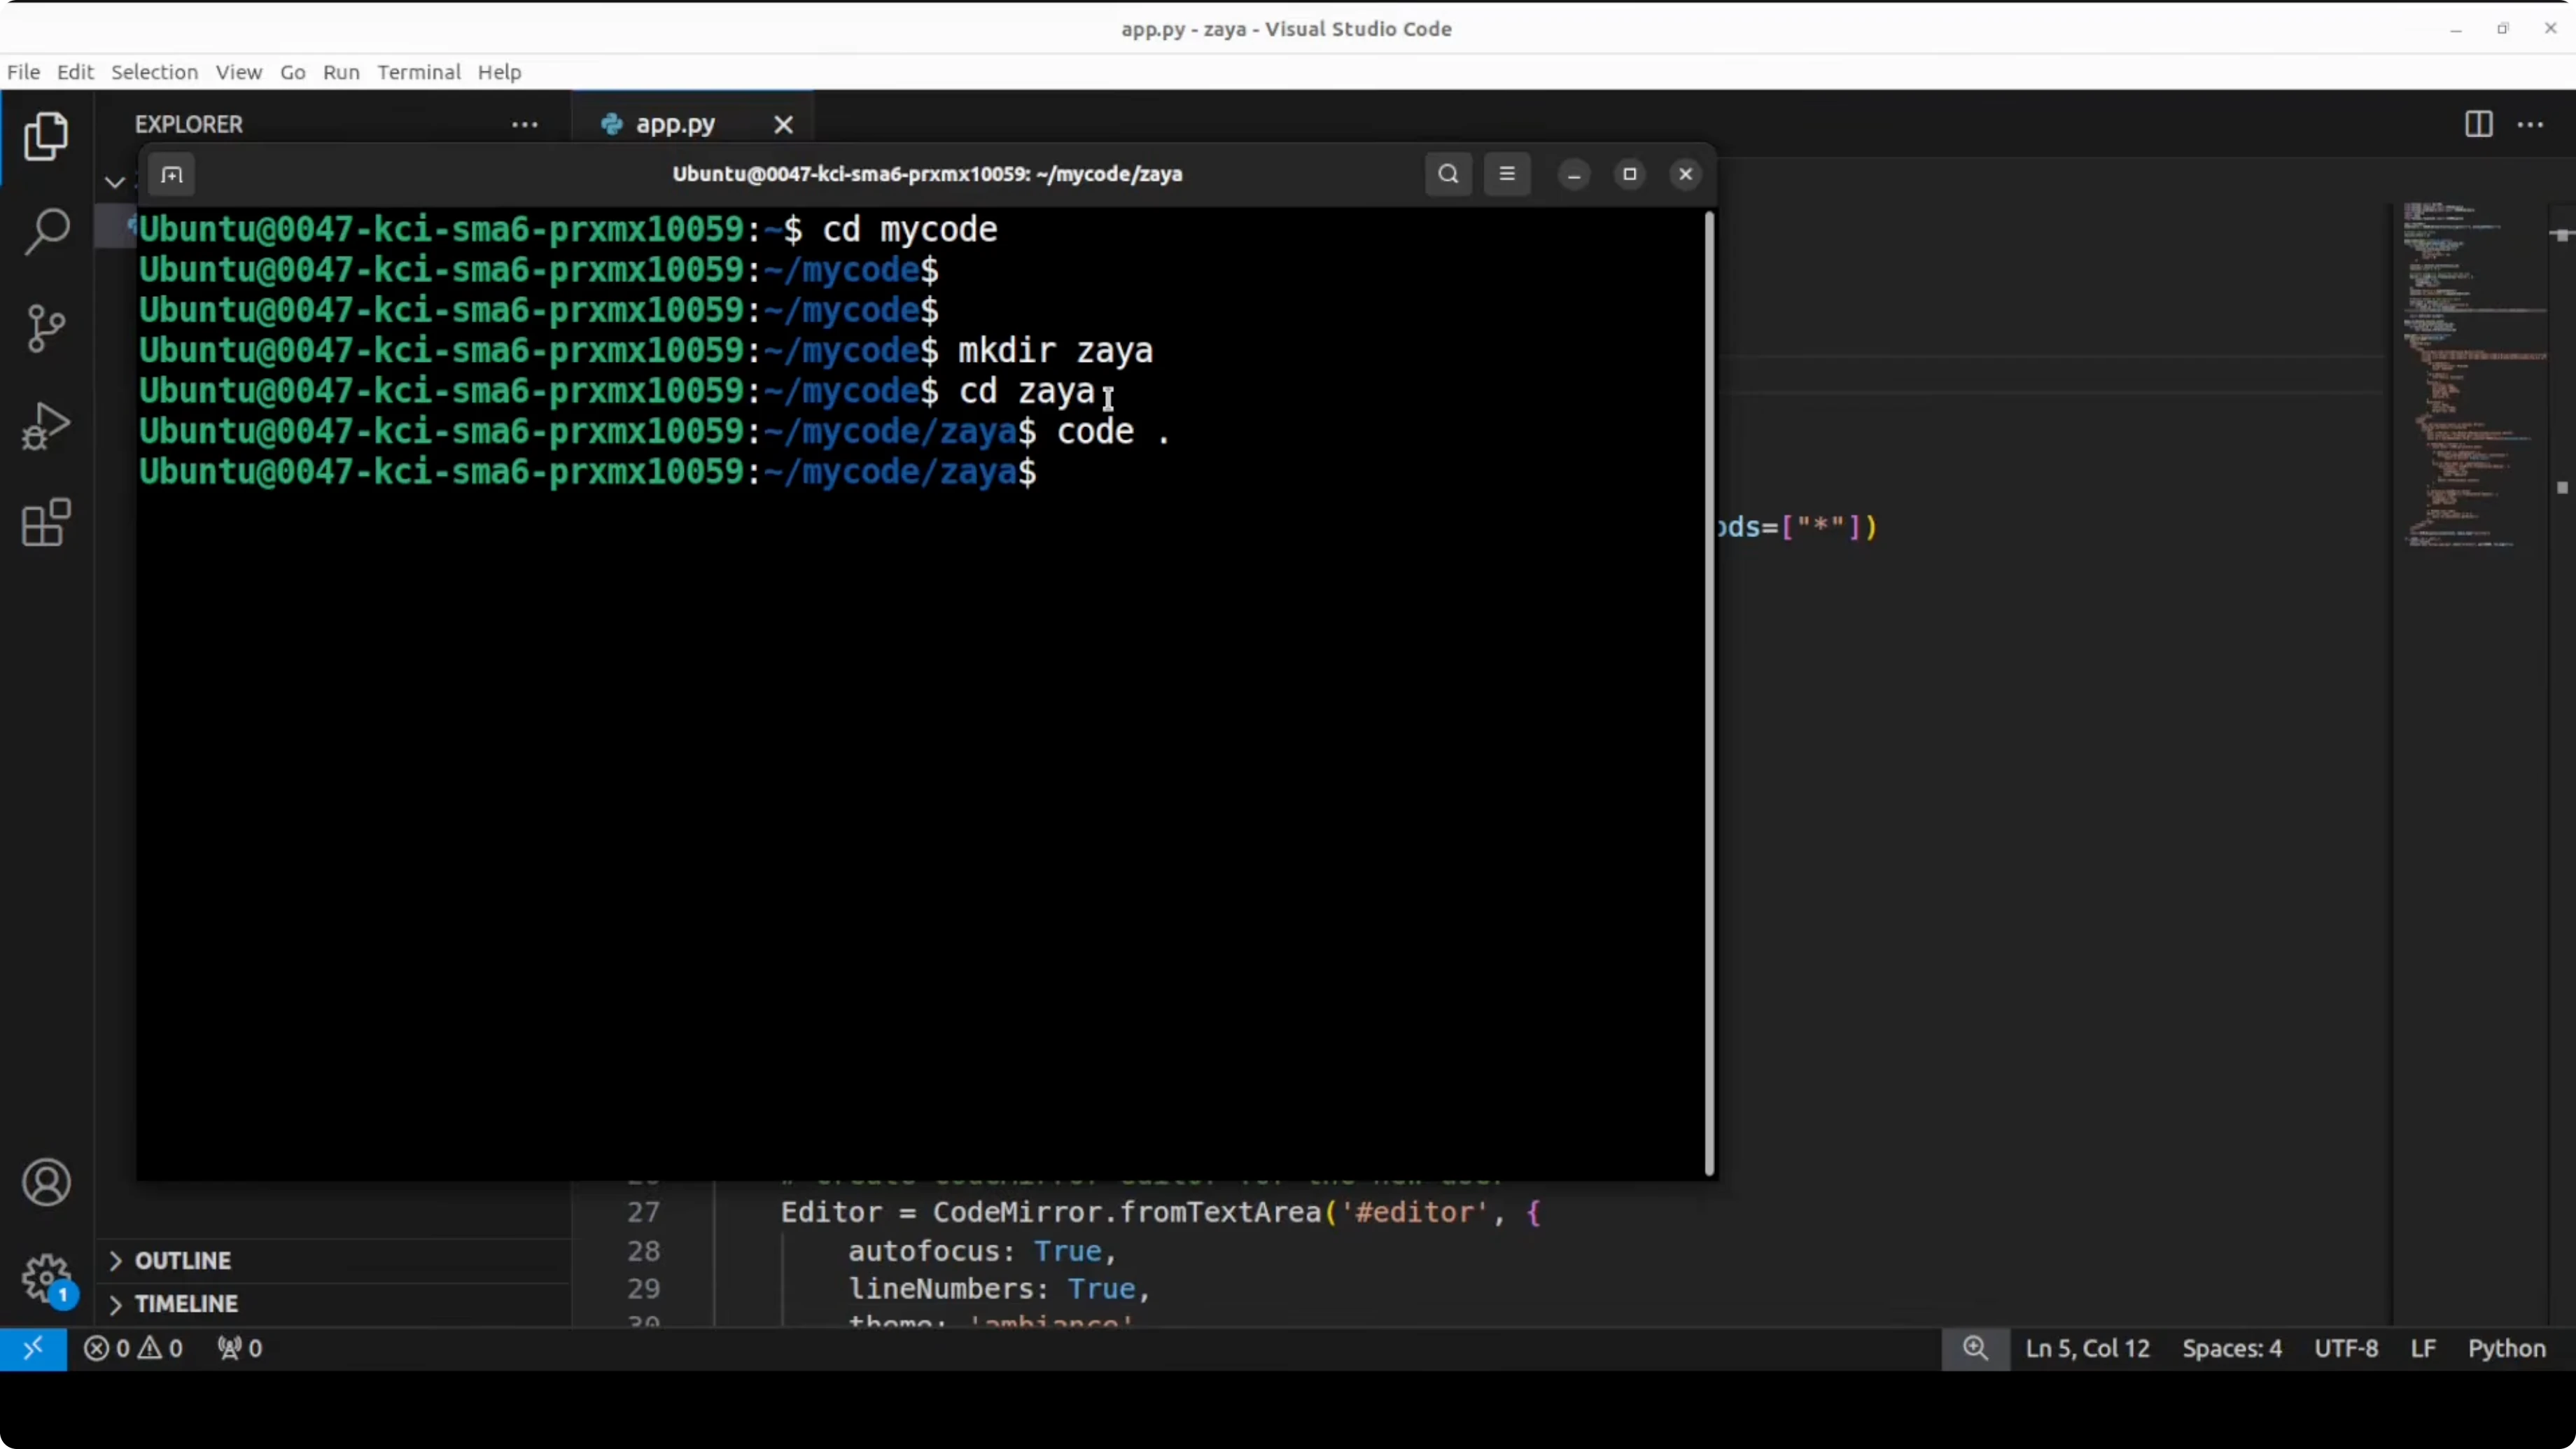The height and width of the screenshot is (1449, 2576).
Task: Open the Go menu
Action: [292, 72]
